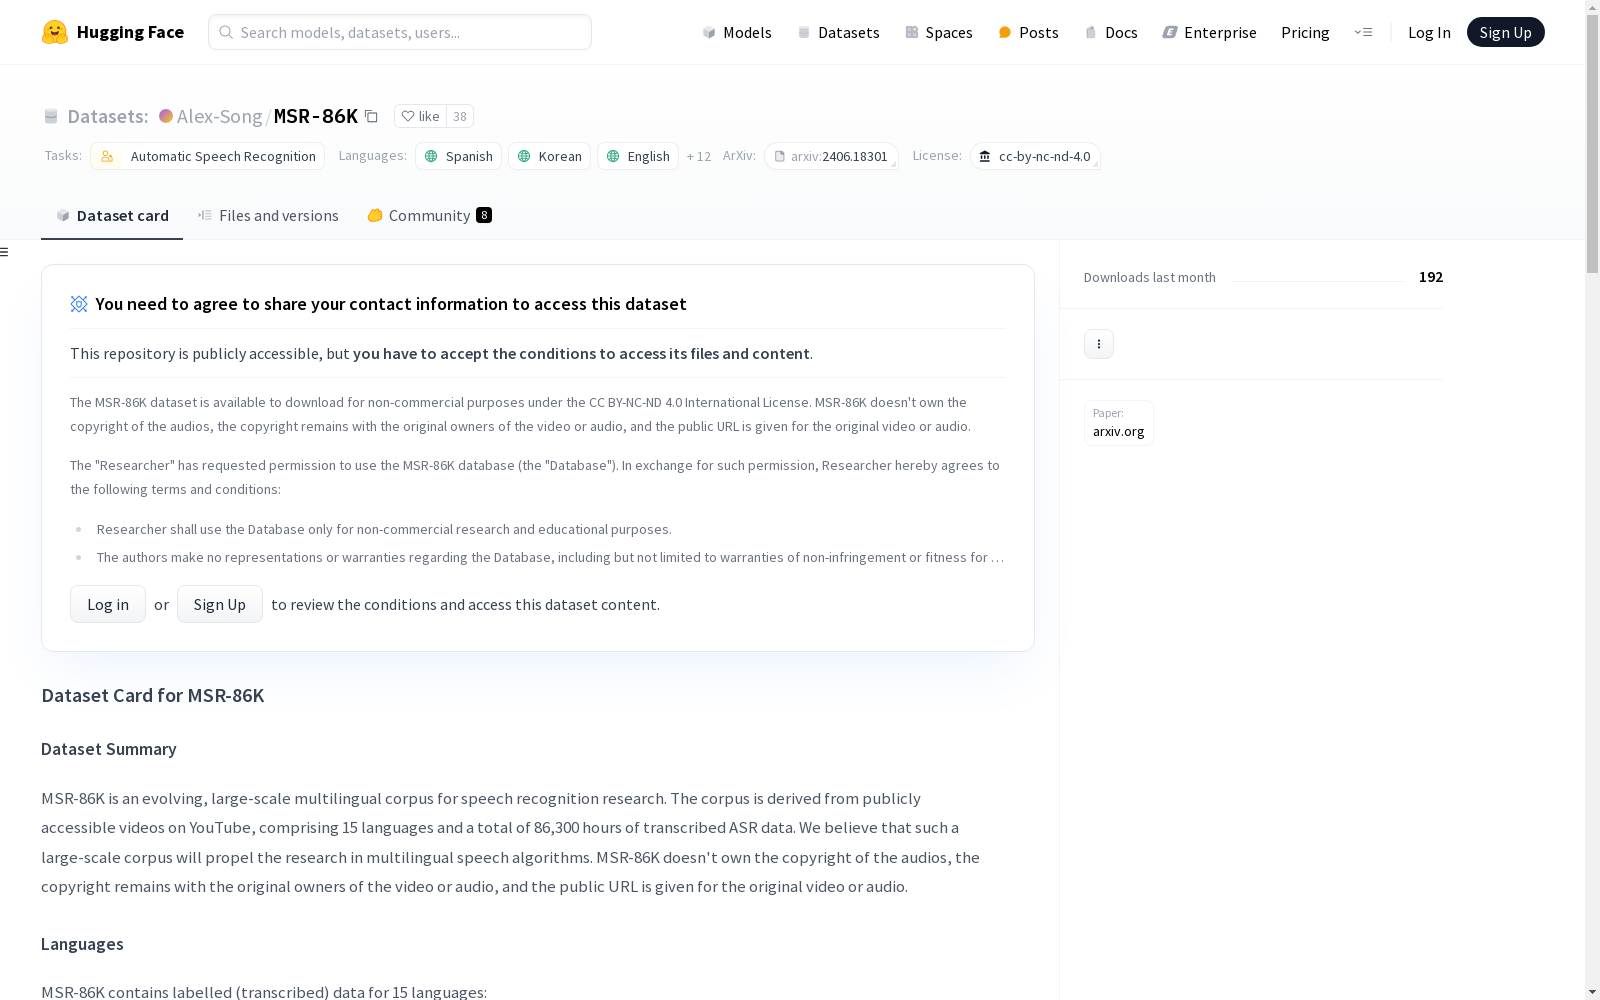Click the Alex-Song avatar icon
Screen dimensions: 1600x1000
click(166, 116)
